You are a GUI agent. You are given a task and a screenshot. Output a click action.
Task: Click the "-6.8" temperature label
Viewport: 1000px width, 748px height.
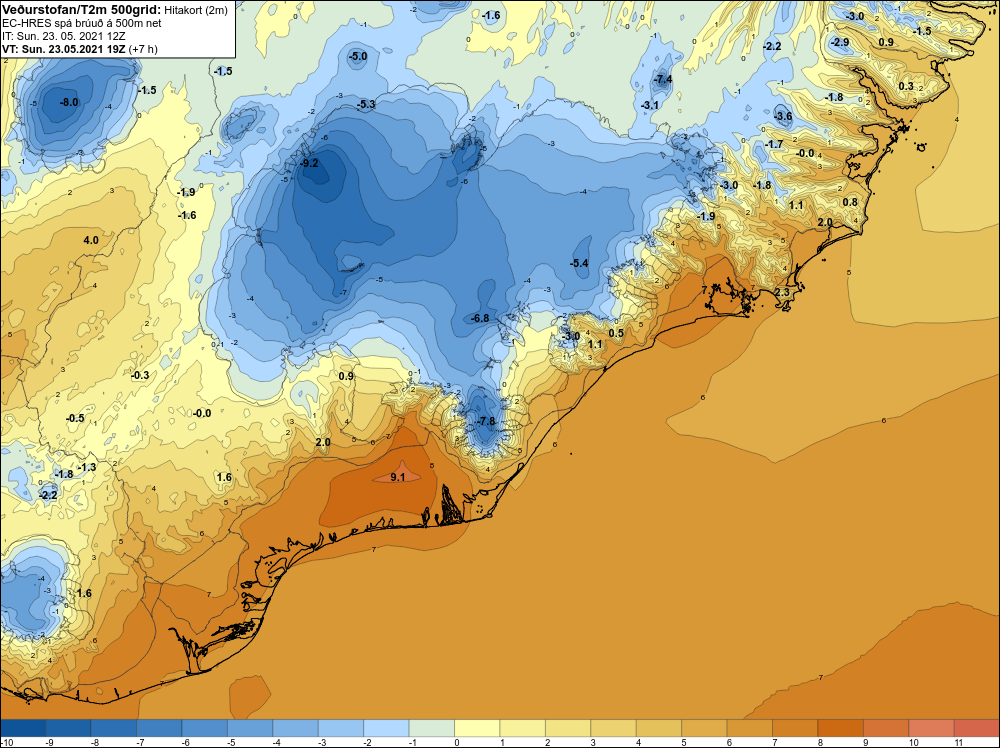480,318
